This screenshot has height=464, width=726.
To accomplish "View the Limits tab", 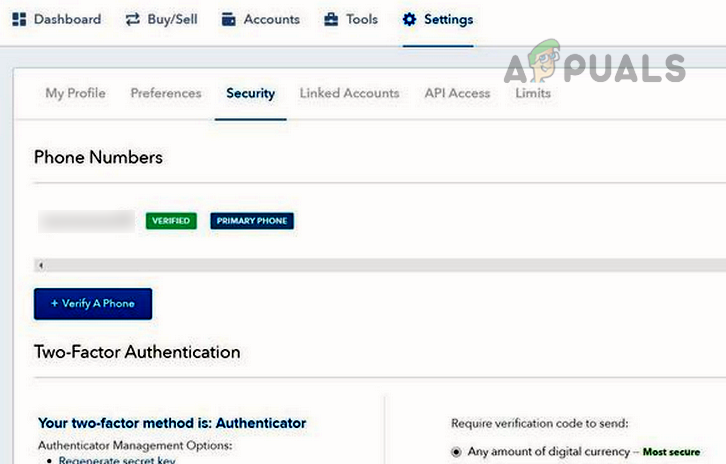I will 533,93.
